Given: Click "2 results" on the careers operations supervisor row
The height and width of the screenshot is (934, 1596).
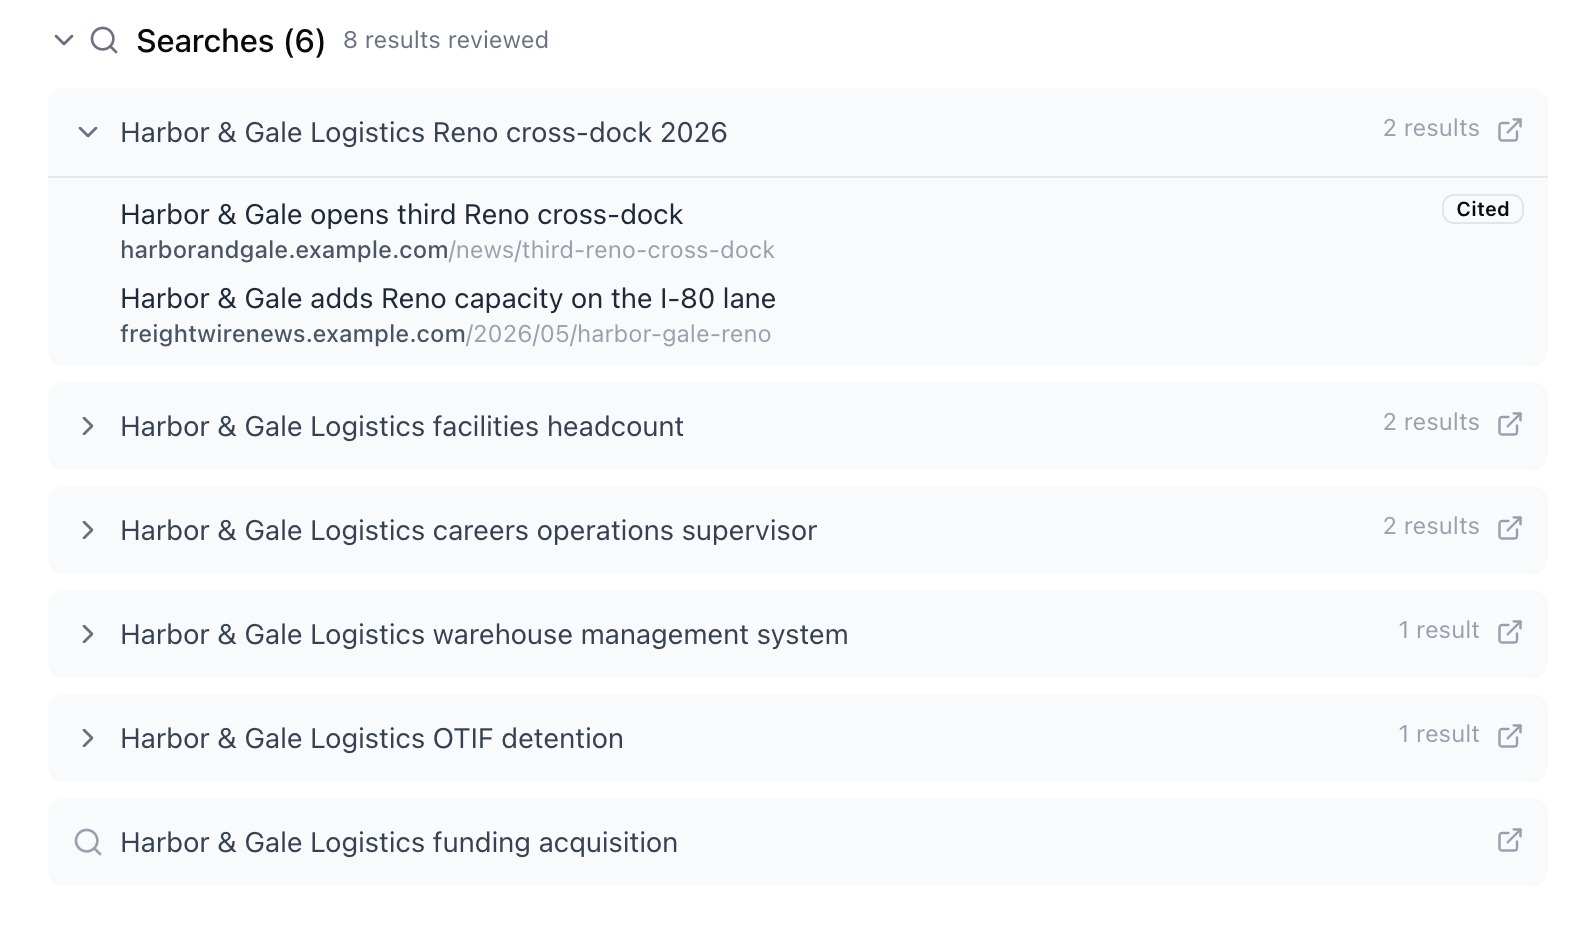Looking at the screenshot, I should tap(1431, 526).
